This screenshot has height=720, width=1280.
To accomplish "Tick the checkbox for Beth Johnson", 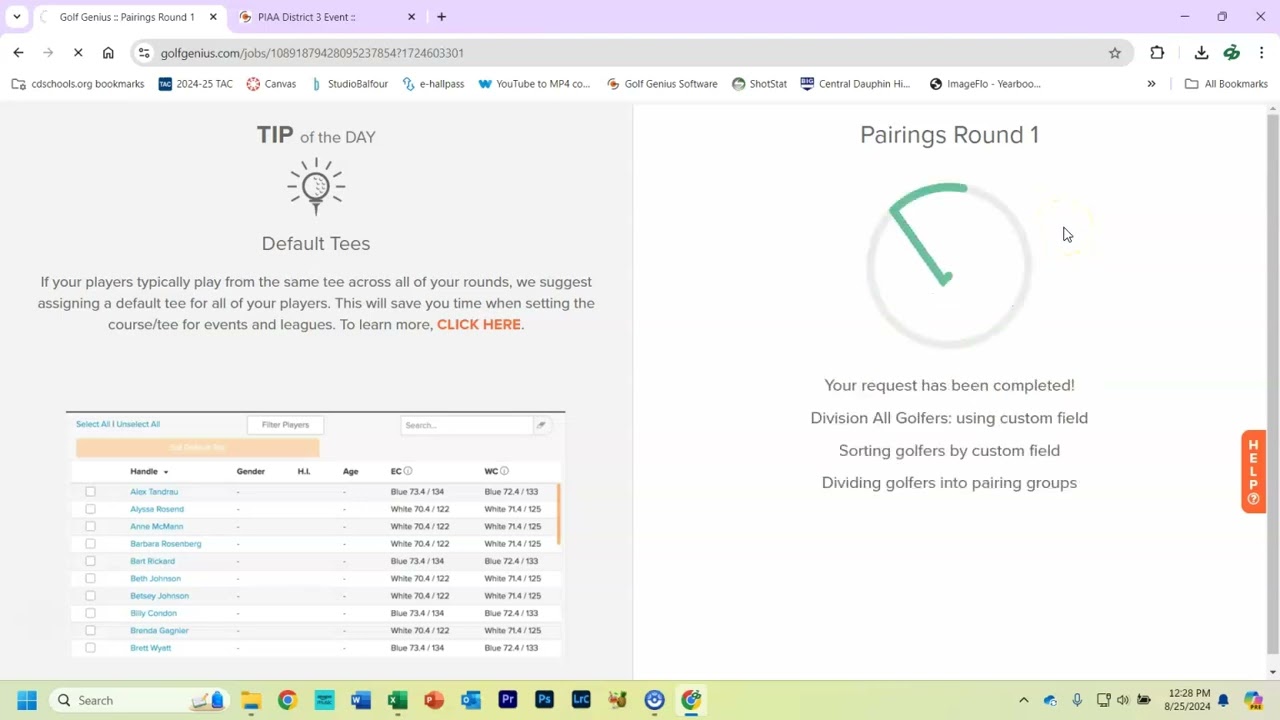I will (x=90, y=578).
